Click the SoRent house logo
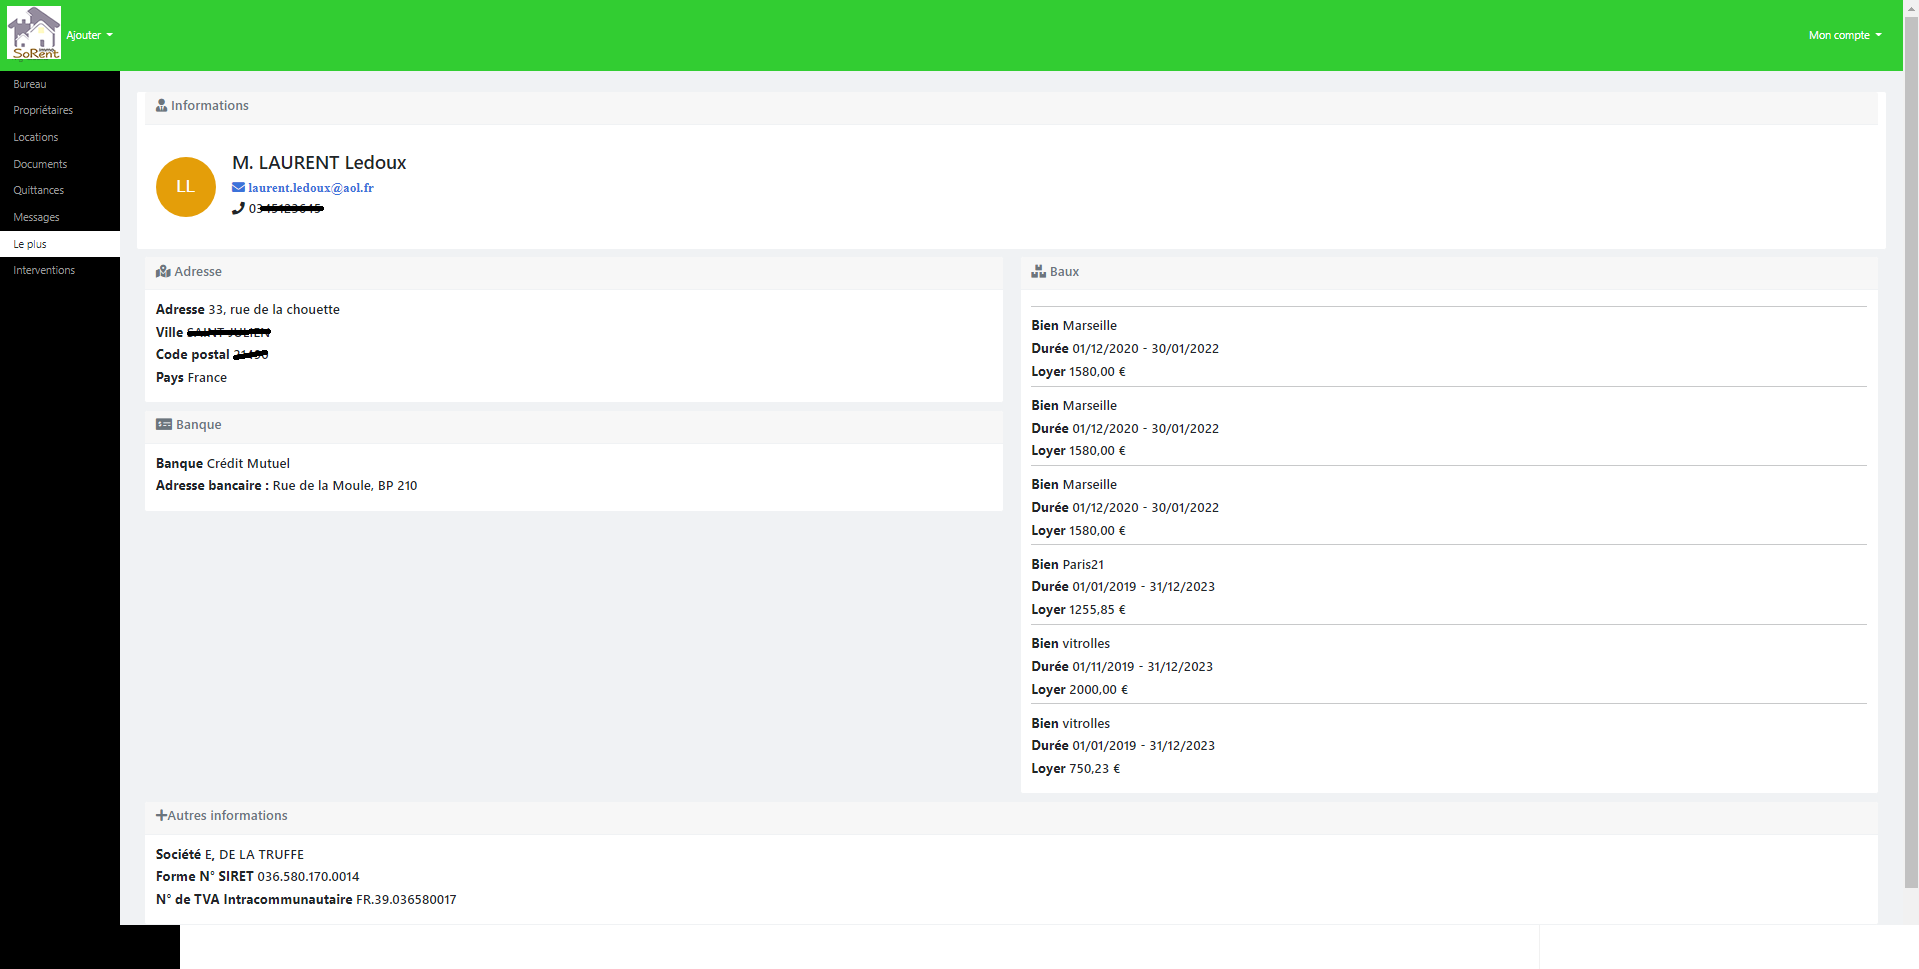This screenshot has height=969, width=1919. tap(34, 33)
